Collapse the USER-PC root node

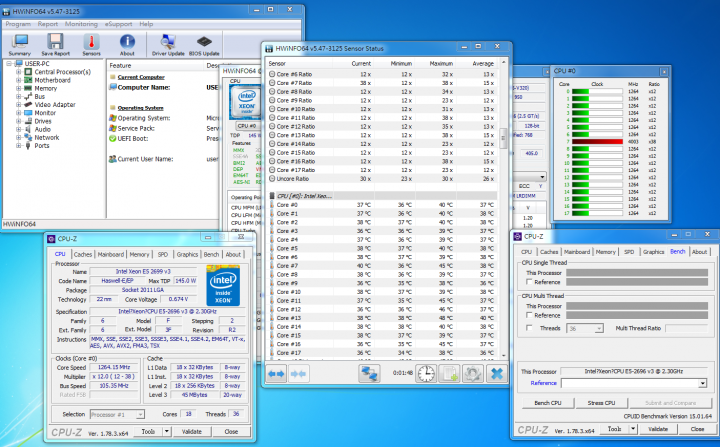click(9, 63)
